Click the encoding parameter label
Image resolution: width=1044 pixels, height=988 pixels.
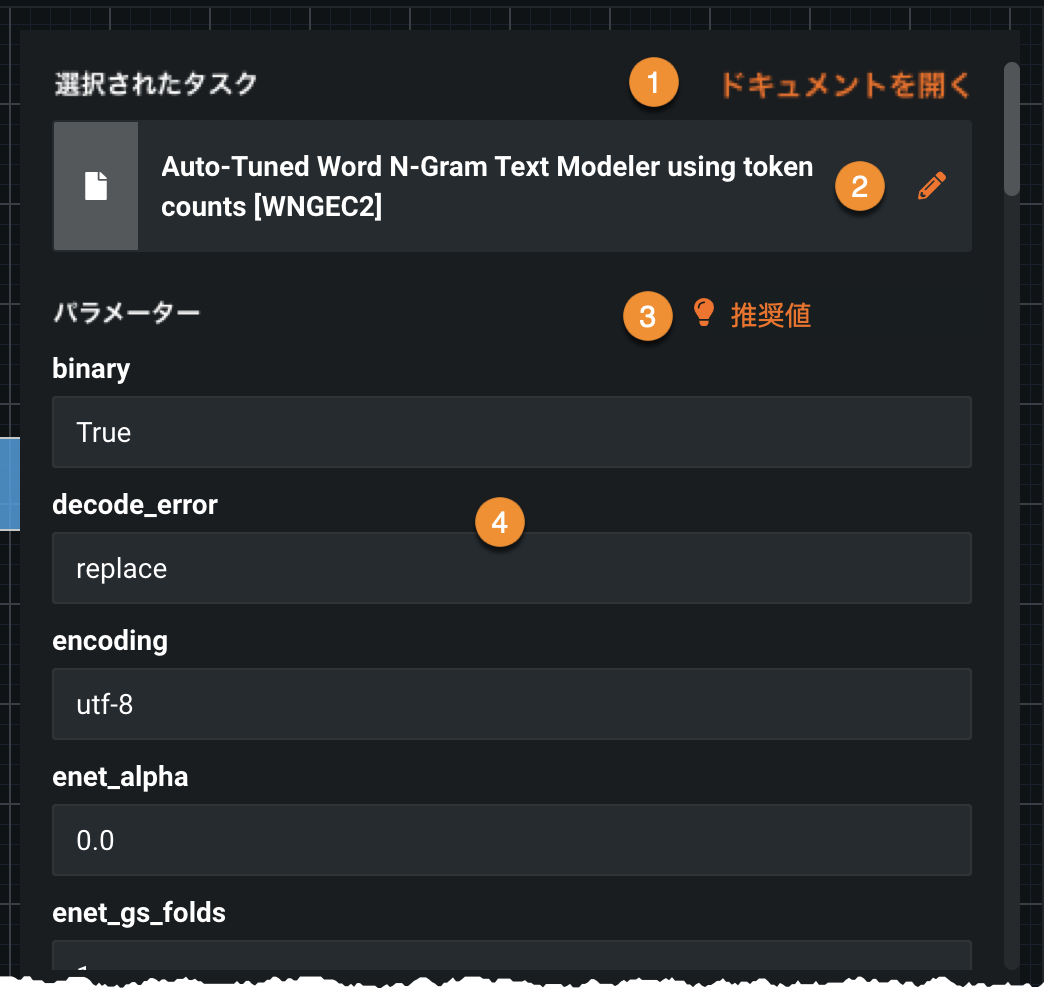pyautogui.click(x=110, y=640)
